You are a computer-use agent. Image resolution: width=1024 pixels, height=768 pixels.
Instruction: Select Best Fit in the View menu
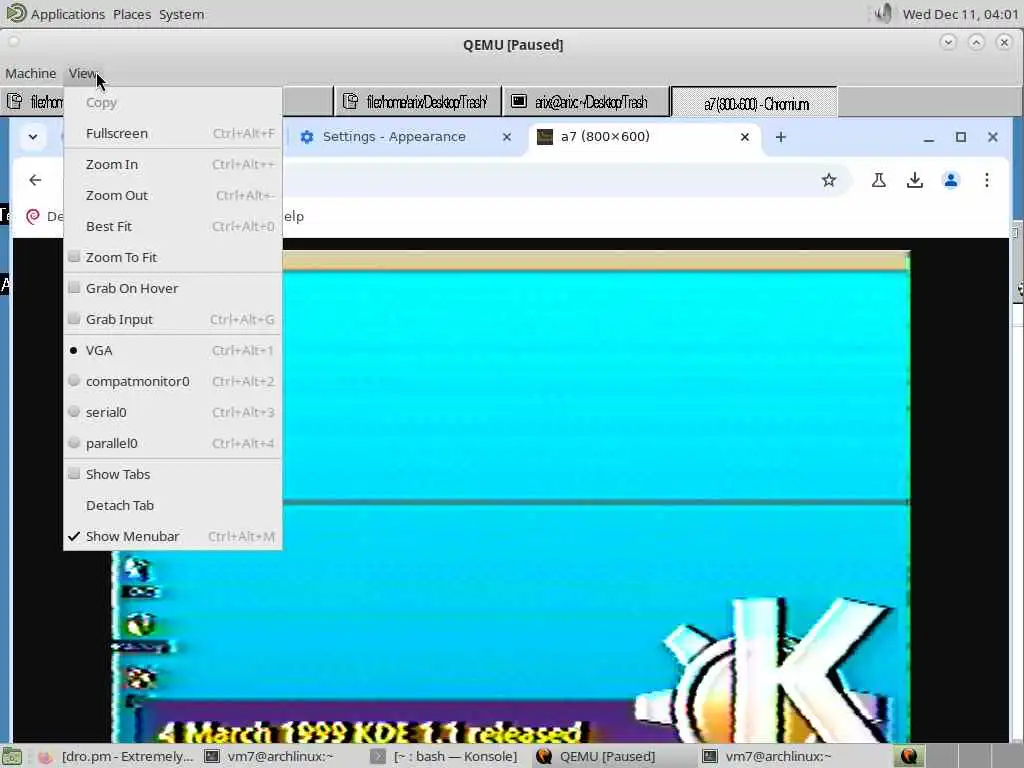(173, 227)
